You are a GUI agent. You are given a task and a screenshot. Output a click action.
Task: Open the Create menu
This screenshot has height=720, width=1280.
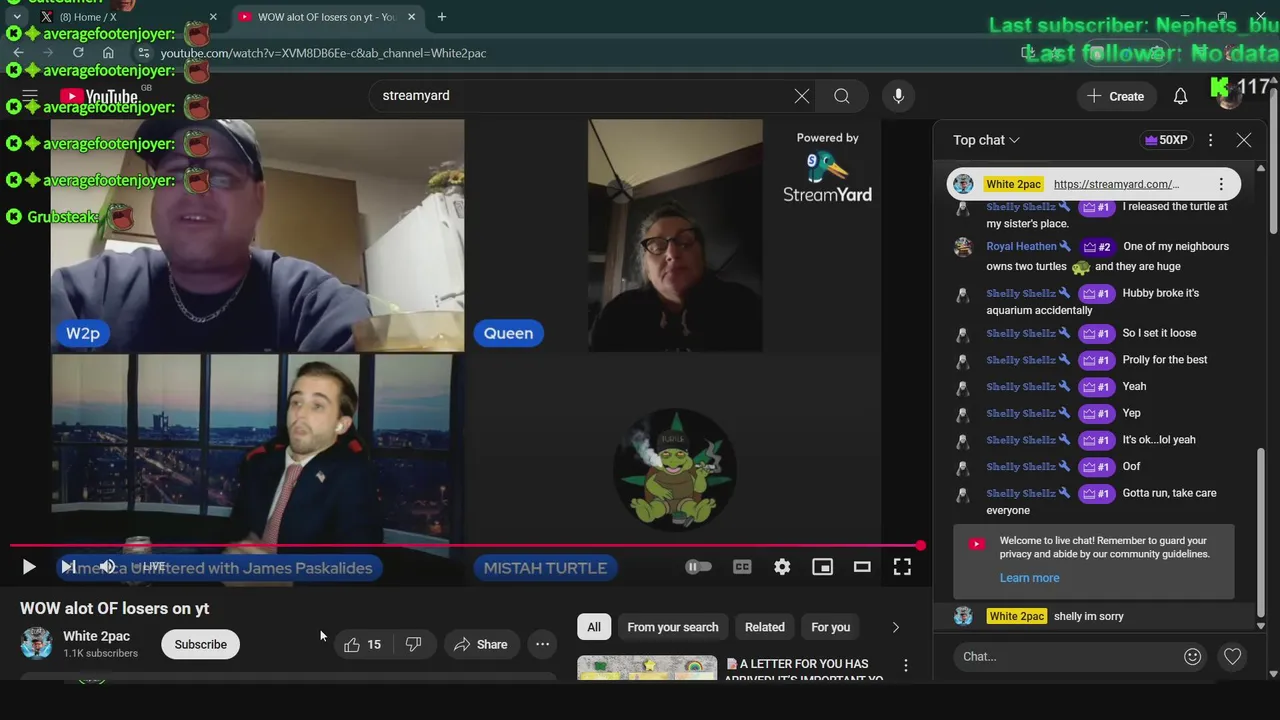[x=1116, y=96]
